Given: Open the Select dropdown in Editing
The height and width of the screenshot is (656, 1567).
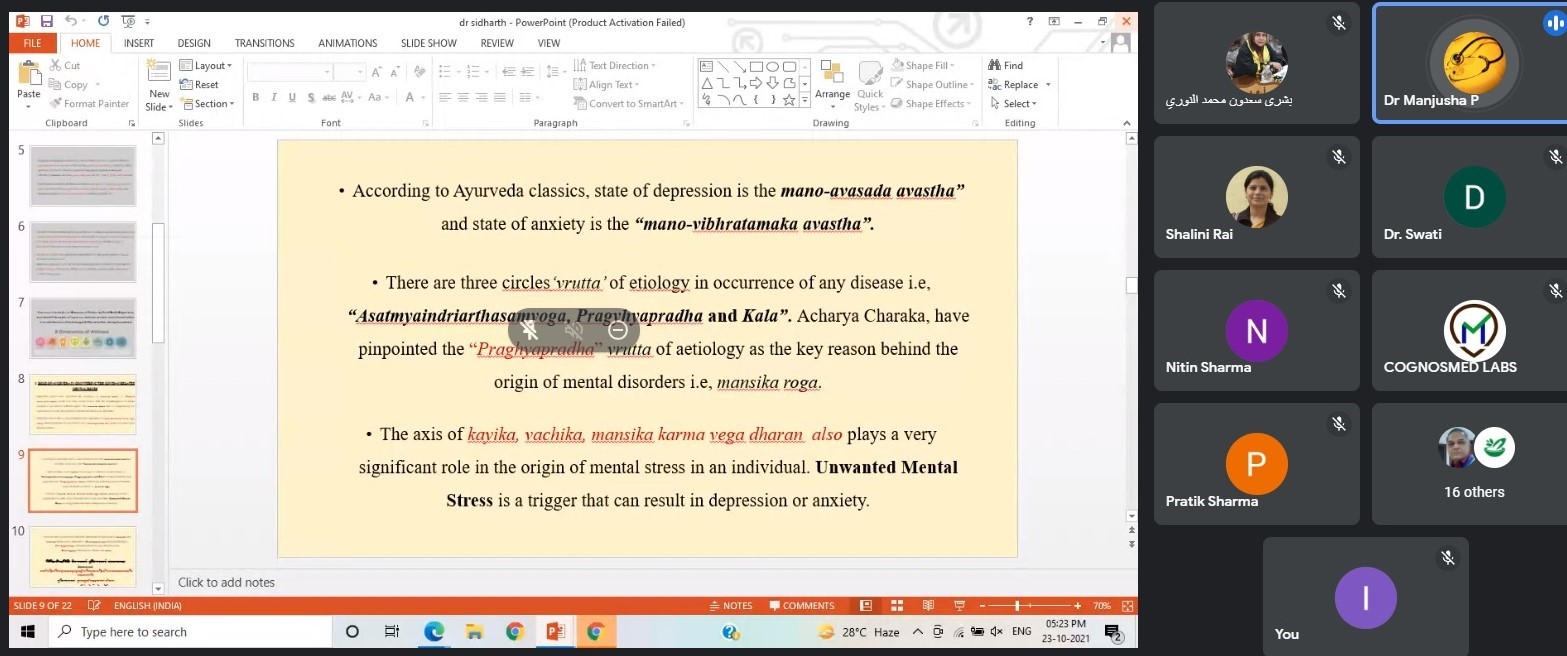Looking at the screenshot, I should tap(1013, 104).
